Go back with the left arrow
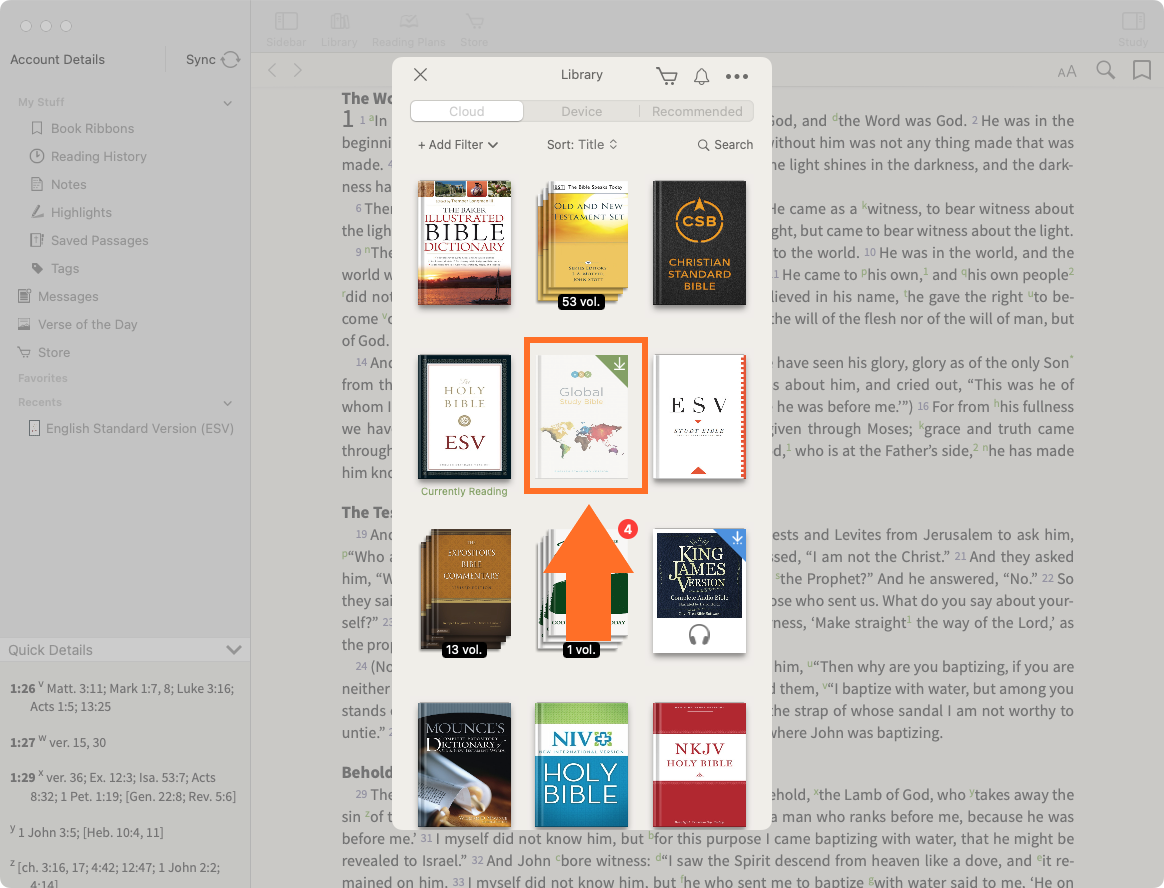This screenshot has height=888, width=1164. pos(272,71)
